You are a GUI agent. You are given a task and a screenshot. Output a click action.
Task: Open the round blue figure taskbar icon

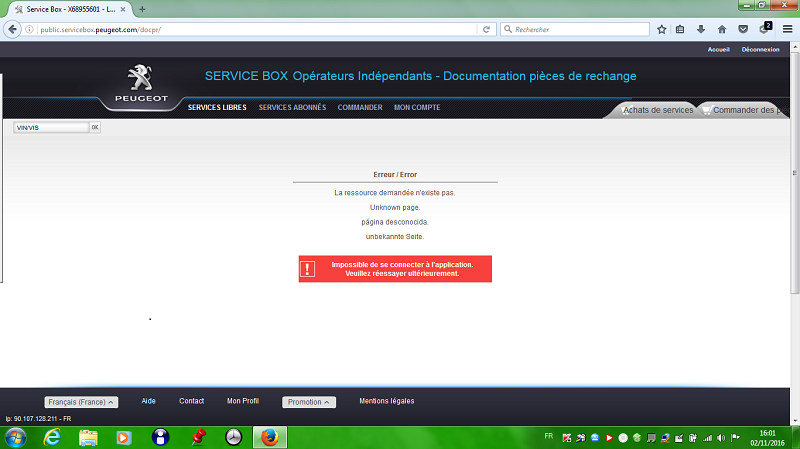point(160,438)
